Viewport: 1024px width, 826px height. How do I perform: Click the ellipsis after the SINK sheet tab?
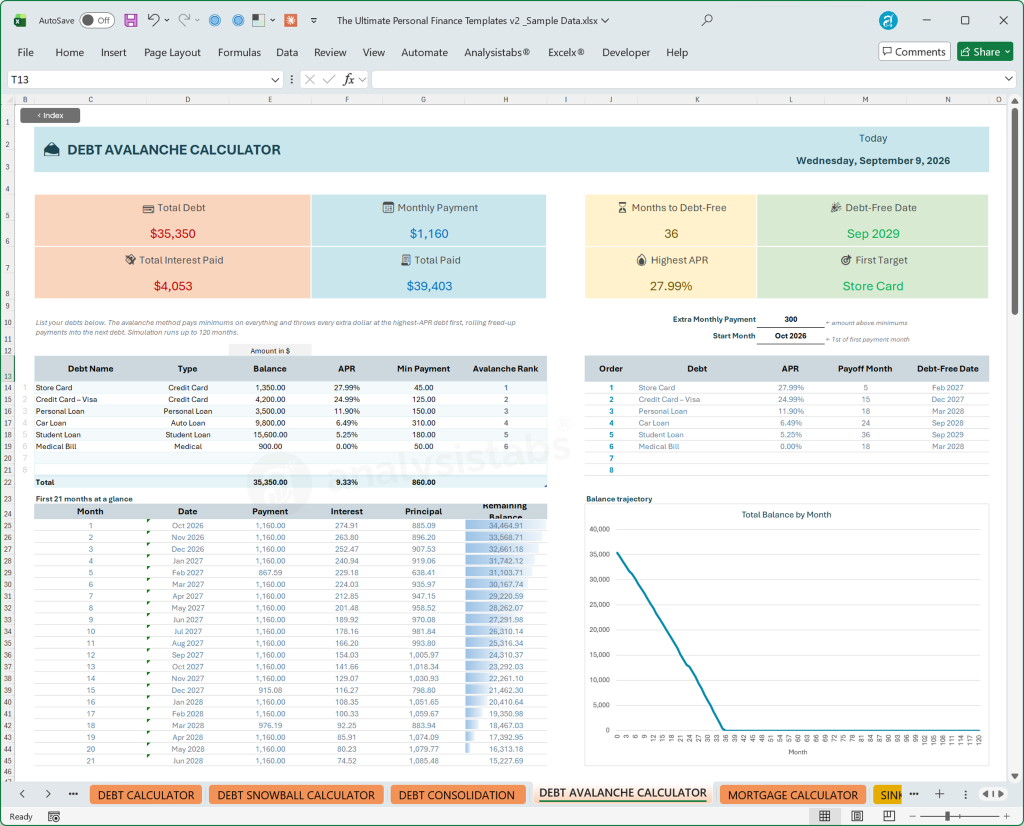(914, 794)
